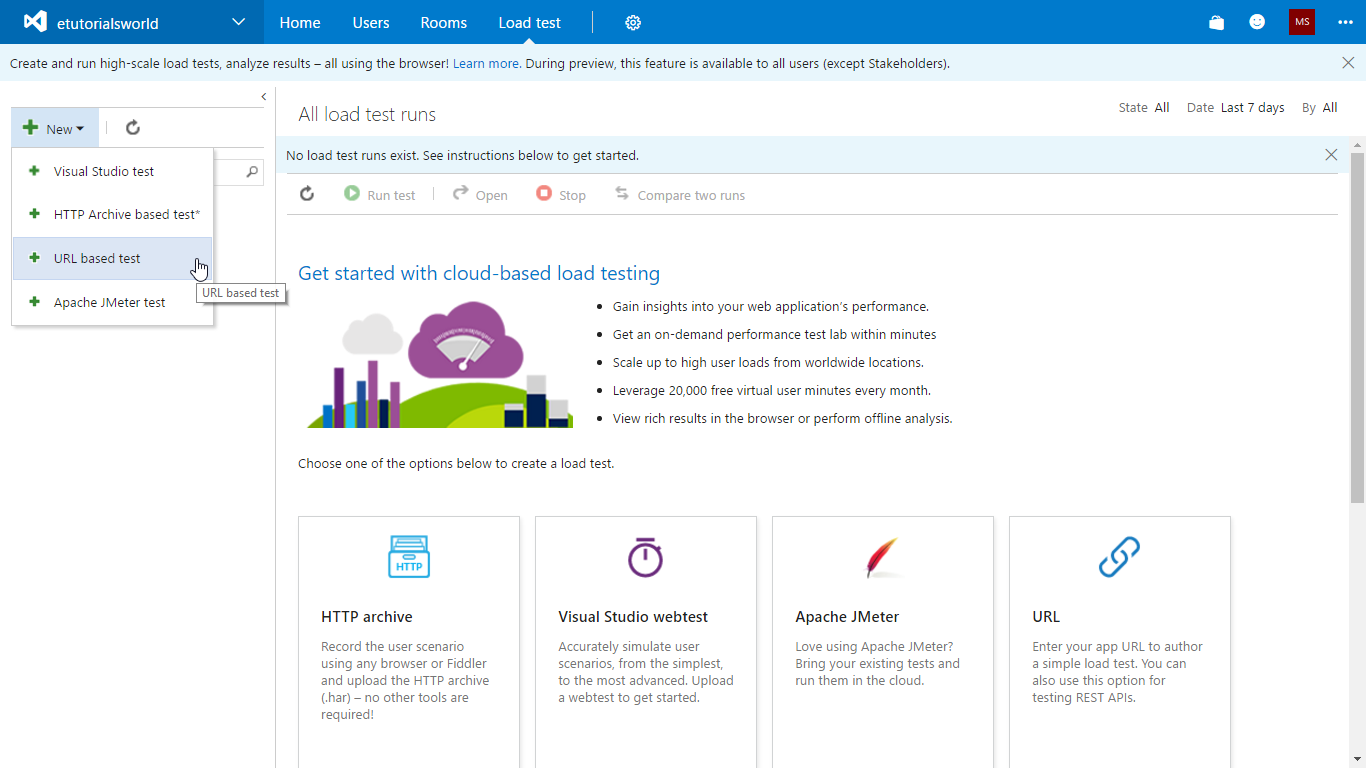
Task: Choose HTTP Archive based test item
Action: [x=112, y=214]
